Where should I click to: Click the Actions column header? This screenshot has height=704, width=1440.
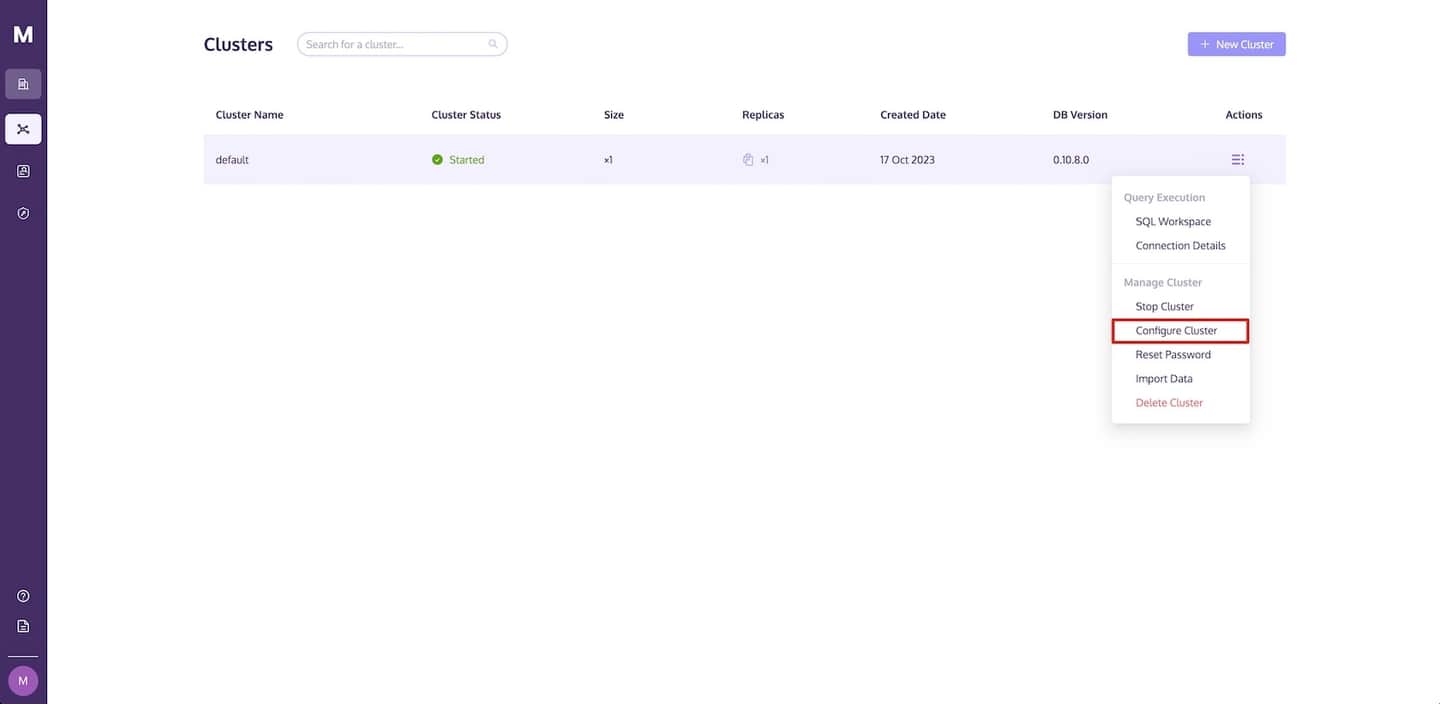click(1244, 115)
